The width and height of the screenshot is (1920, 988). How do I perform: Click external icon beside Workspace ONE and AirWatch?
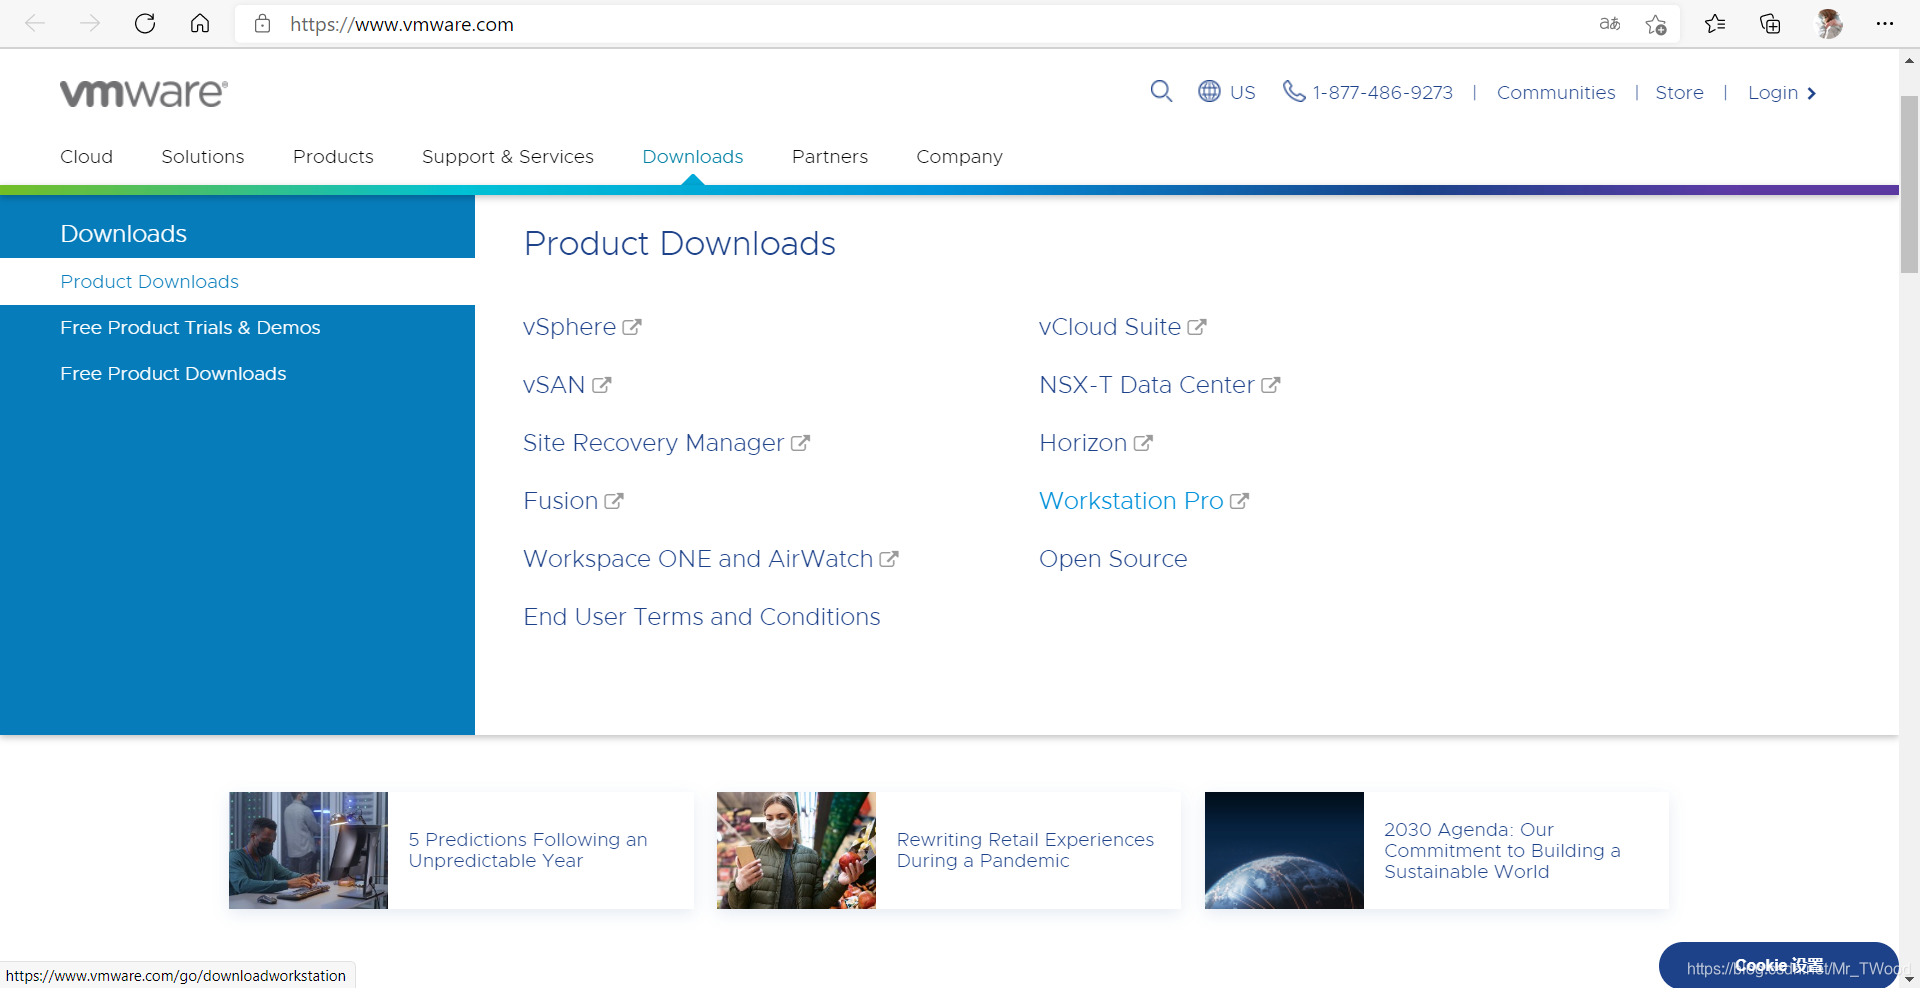889,559
